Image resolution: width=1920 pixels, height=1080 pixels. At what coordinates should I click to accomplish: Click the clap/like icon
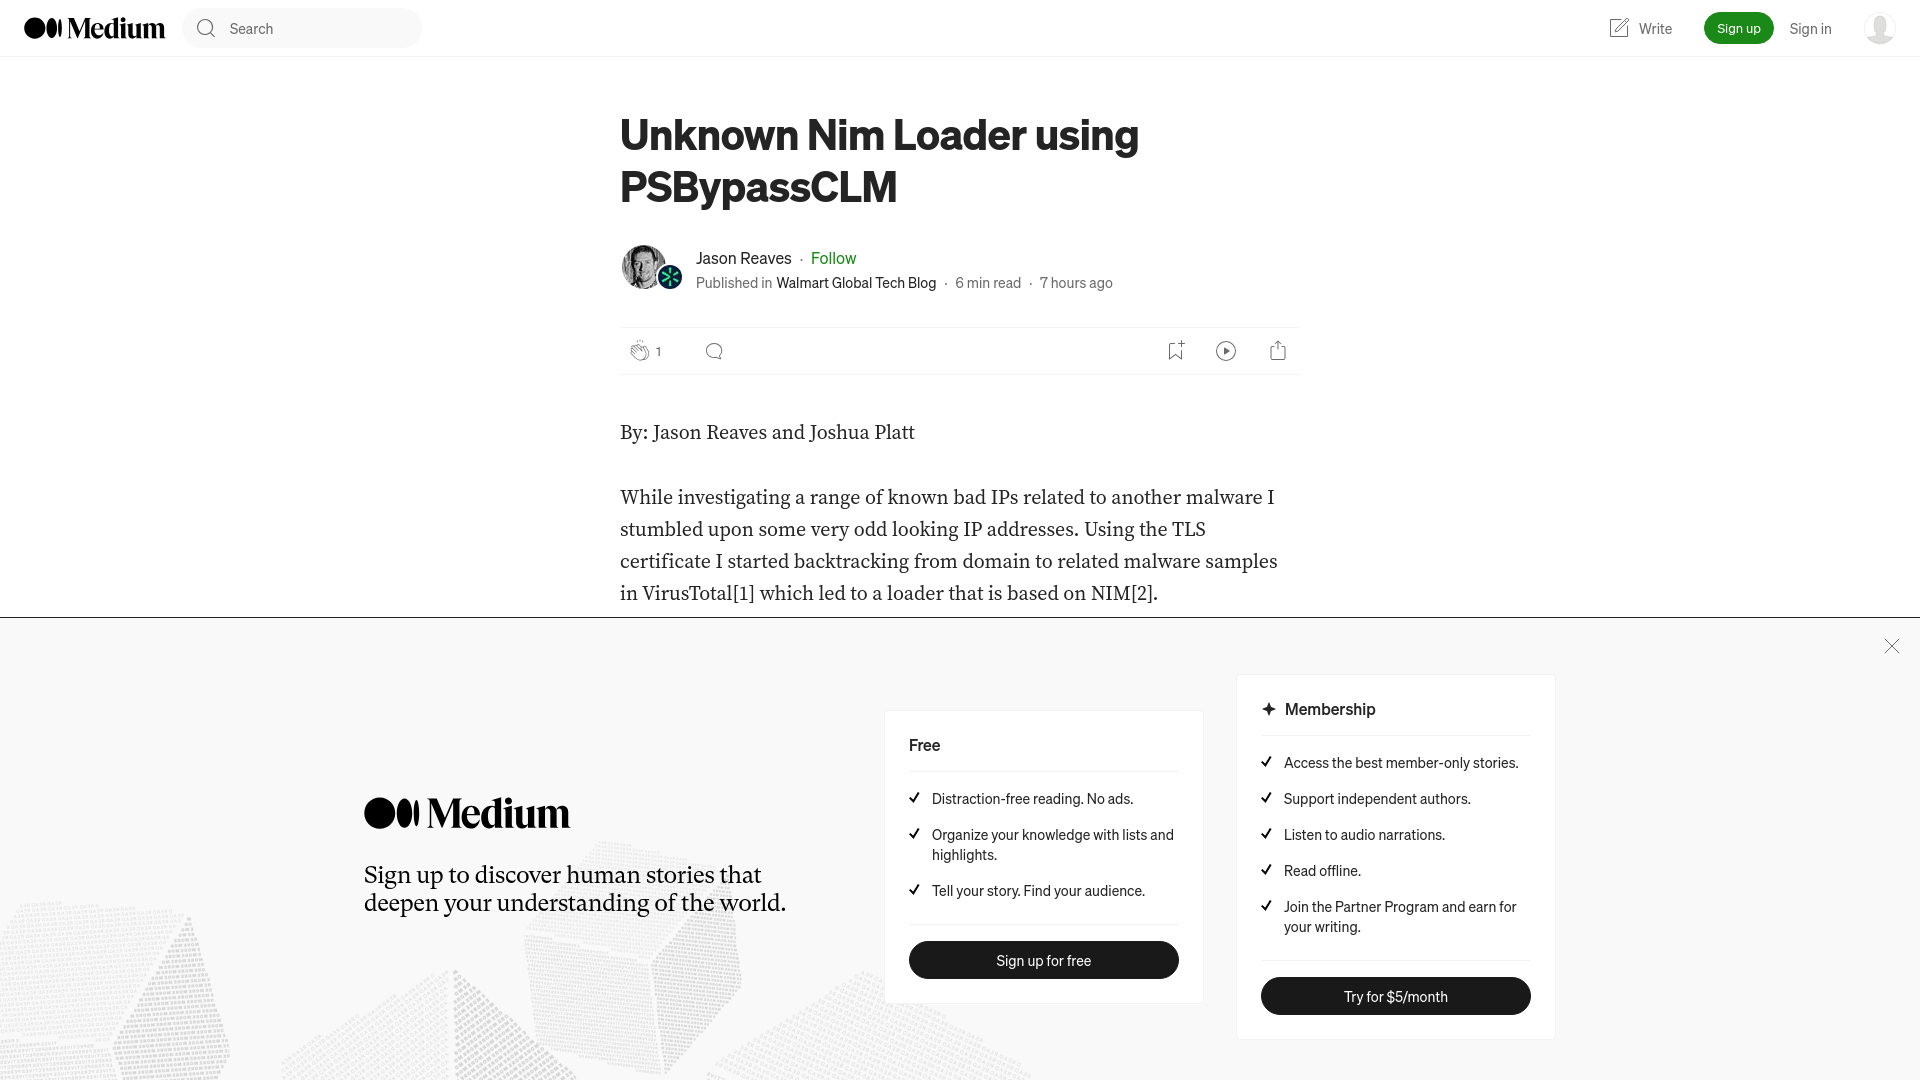pos(638,349)
